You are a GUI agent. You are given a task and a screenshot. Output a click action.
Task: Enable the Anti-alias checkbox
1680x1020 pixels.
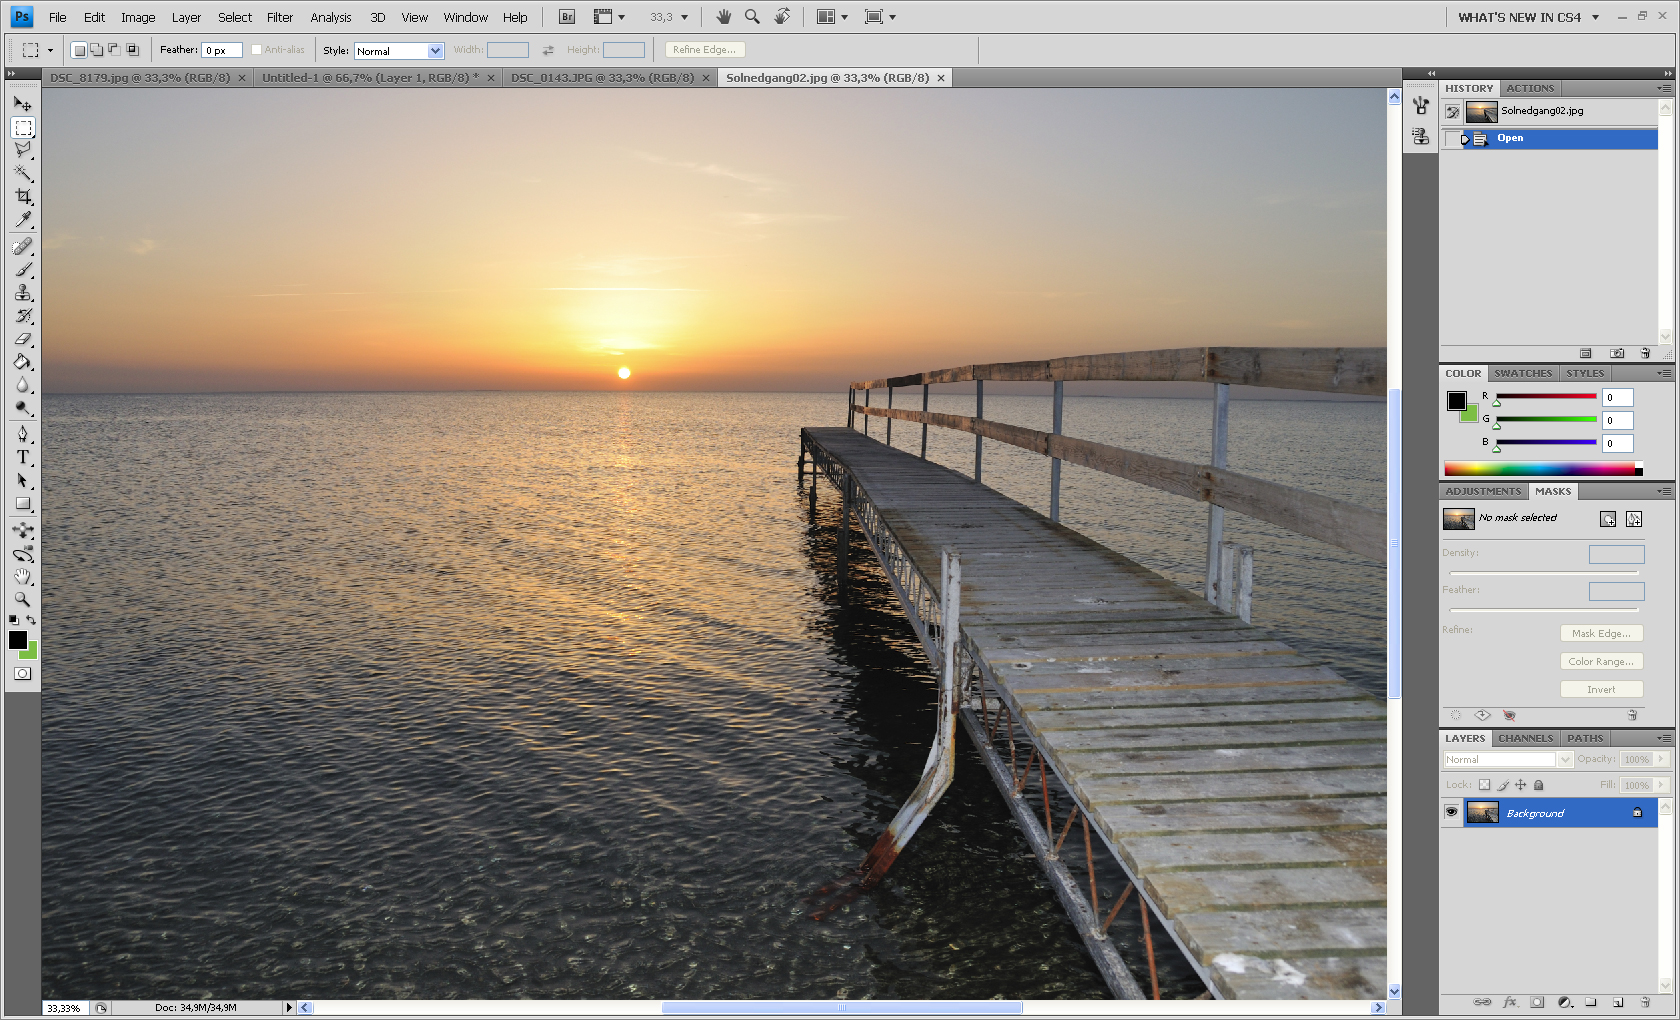point(257,50)
